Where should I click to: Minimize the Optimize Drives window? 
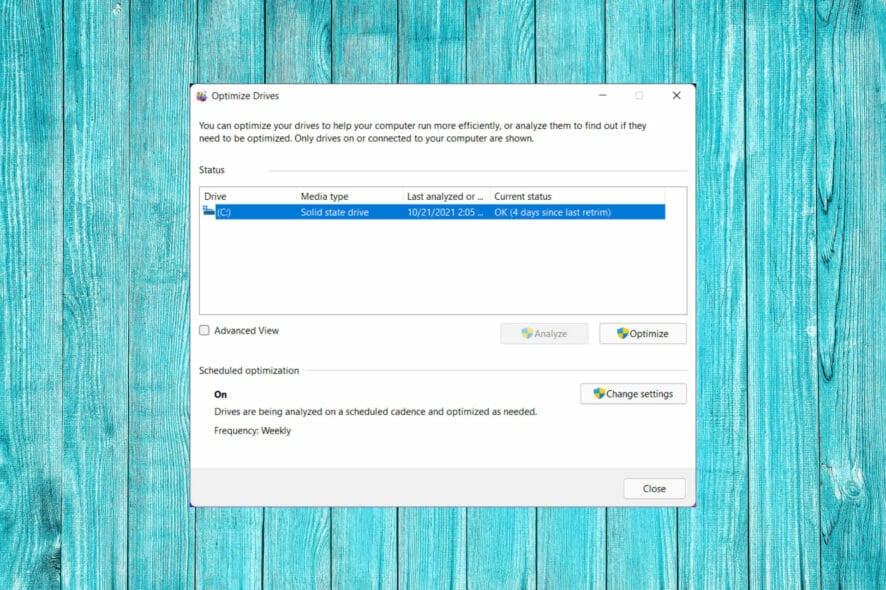(x=602, y=95)
